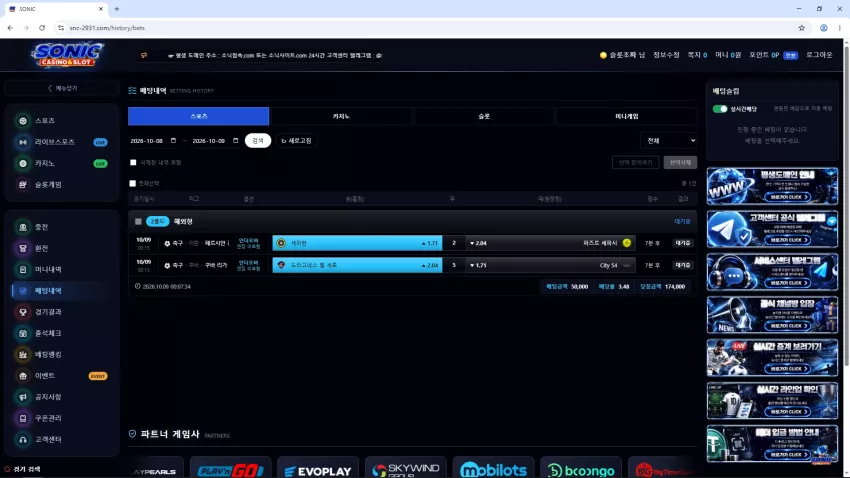Open the 라이브스포츠 sidebar icon
Screen dimensions: 850x478
pyautogui.click(x=23, y=142)
